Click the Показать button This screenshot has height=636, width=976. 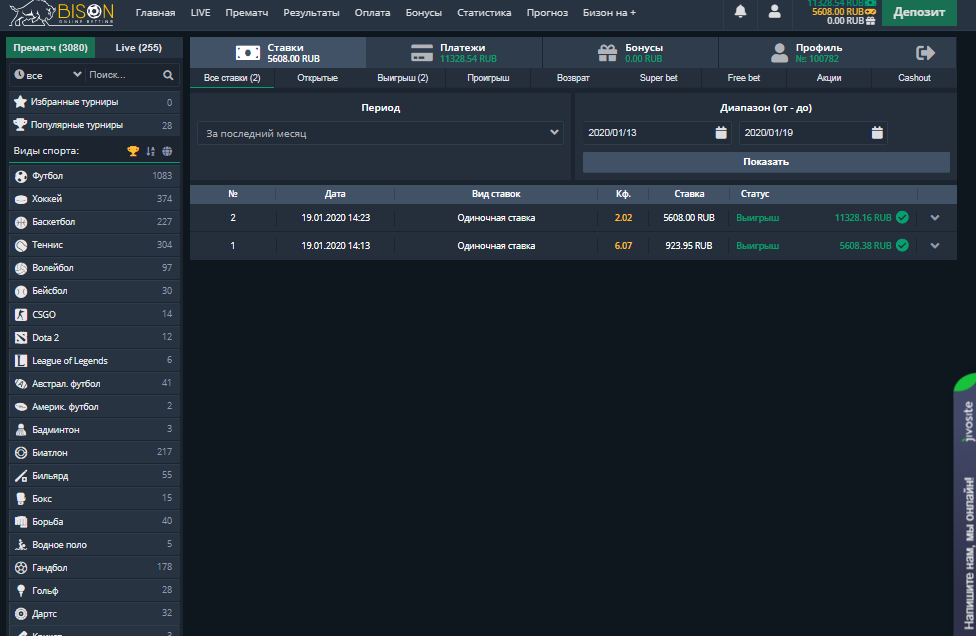point(766,162)
